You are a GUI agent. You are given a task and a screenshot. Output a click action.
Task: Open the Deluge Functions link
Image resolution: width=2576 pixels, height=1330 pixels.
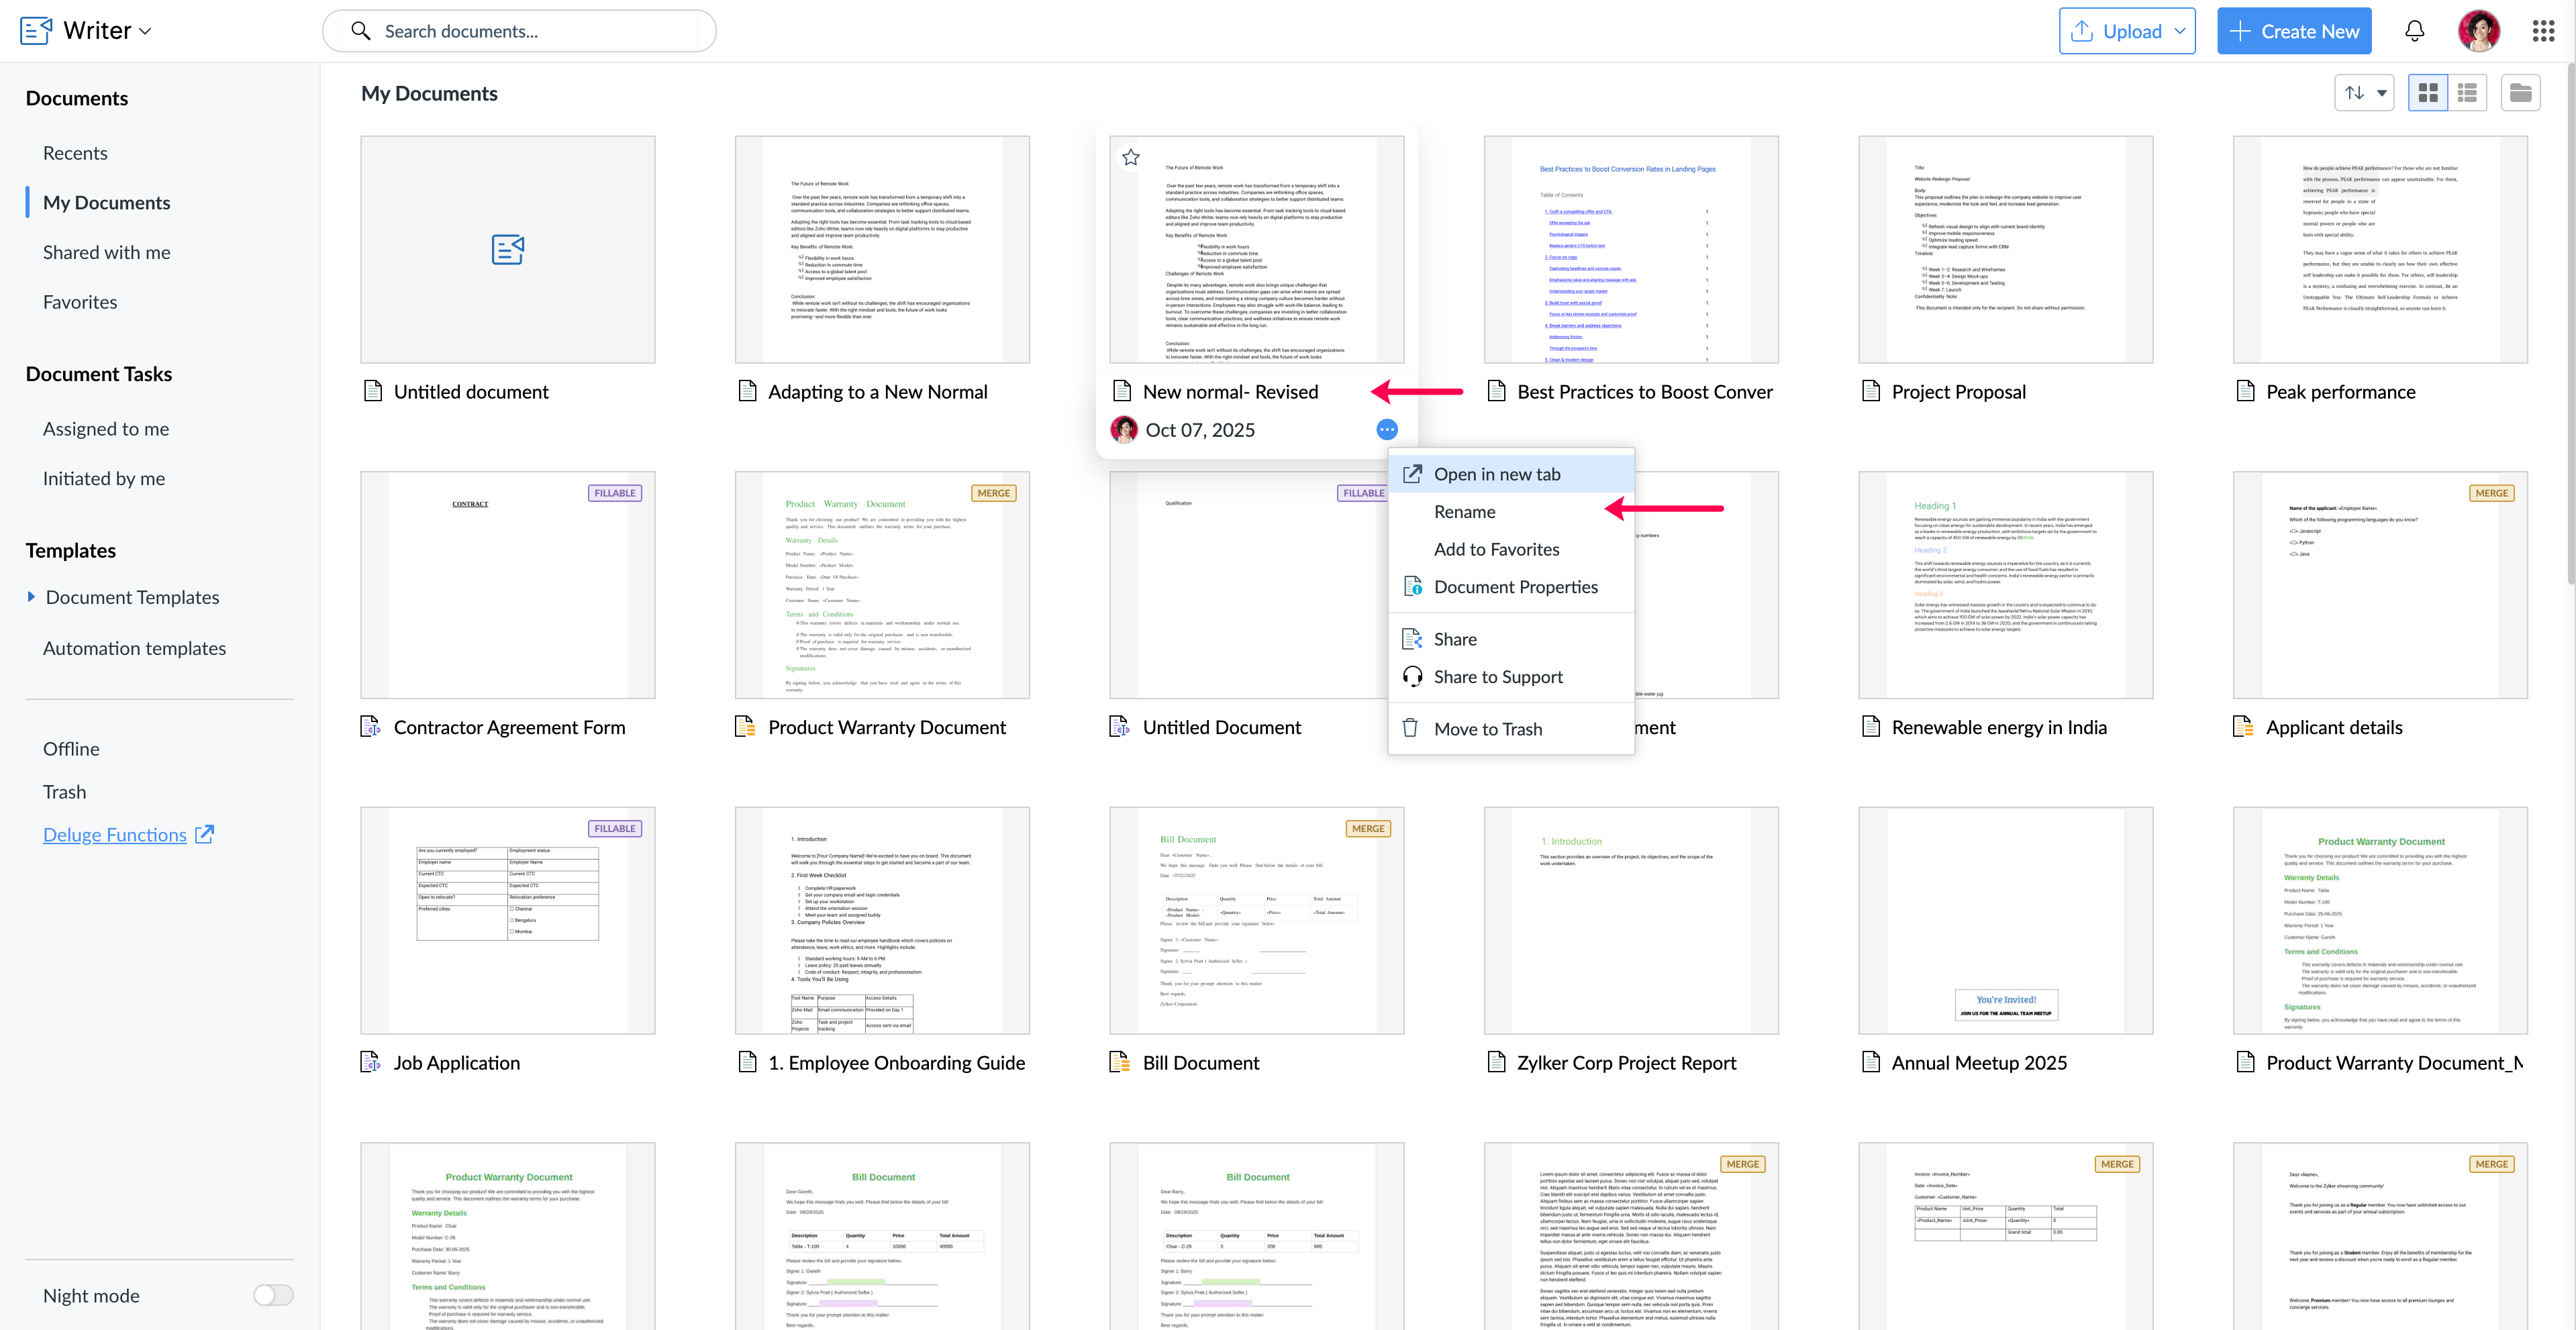115,835
